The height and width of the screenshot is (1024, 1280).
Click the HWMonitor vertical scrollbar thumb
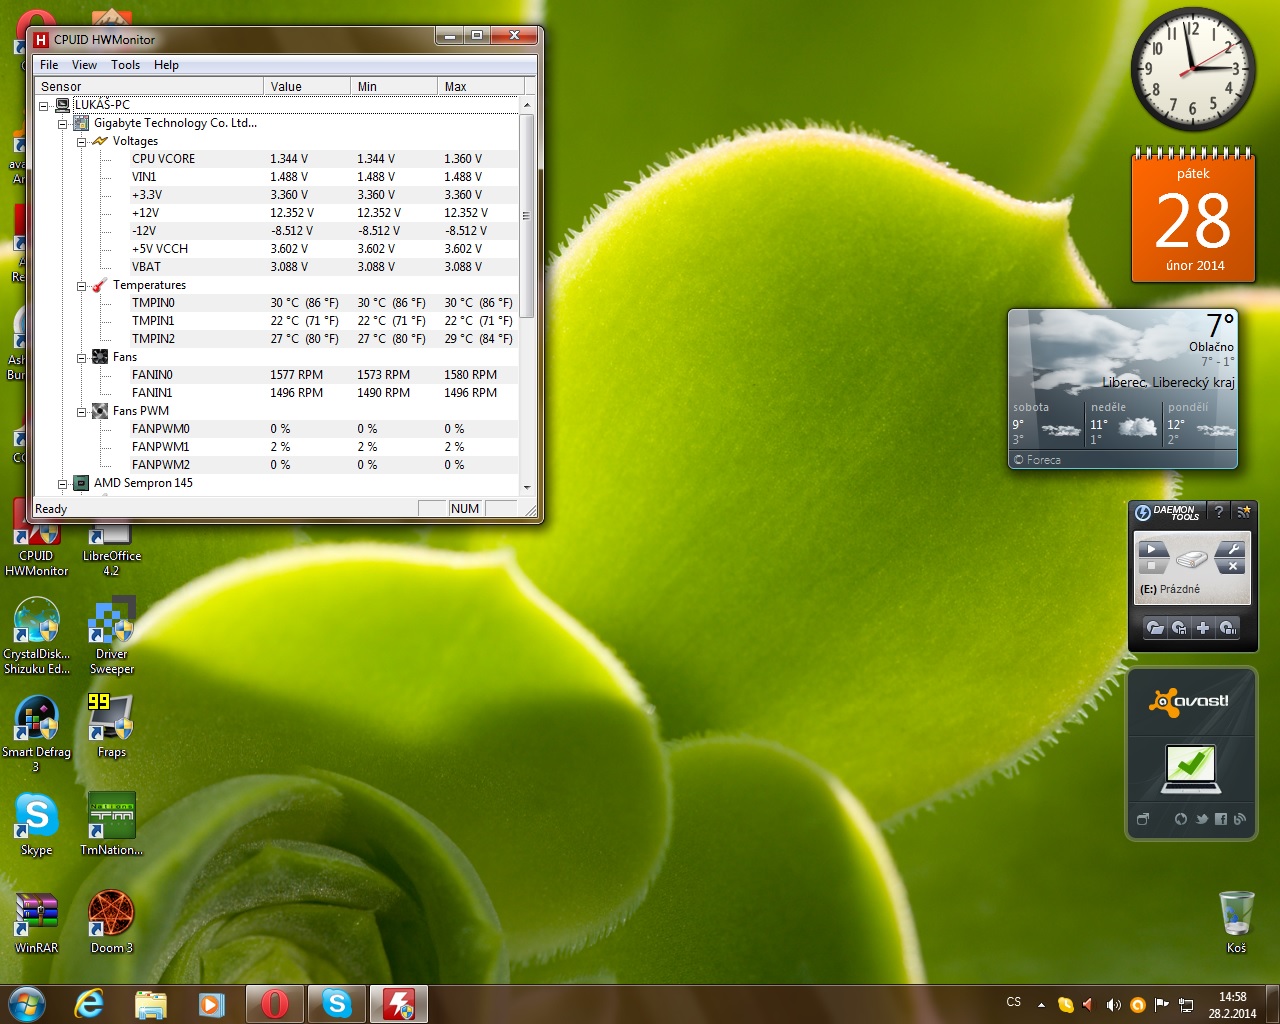(527, 216)
